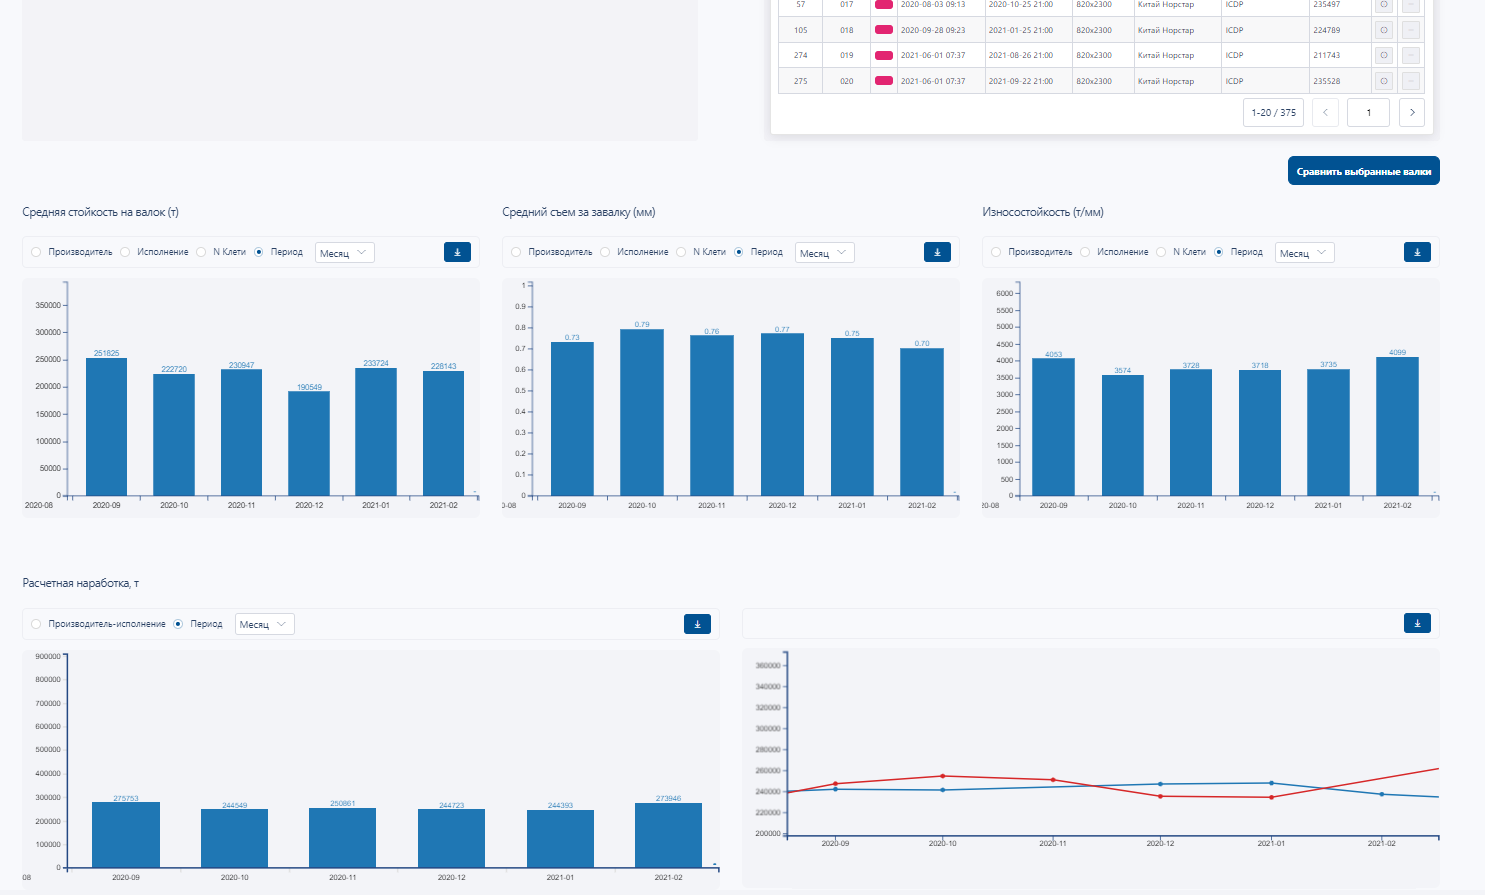The image size is (1485, 895).
Task: Download the red and blue line chart
Action: click(1417, 624)
